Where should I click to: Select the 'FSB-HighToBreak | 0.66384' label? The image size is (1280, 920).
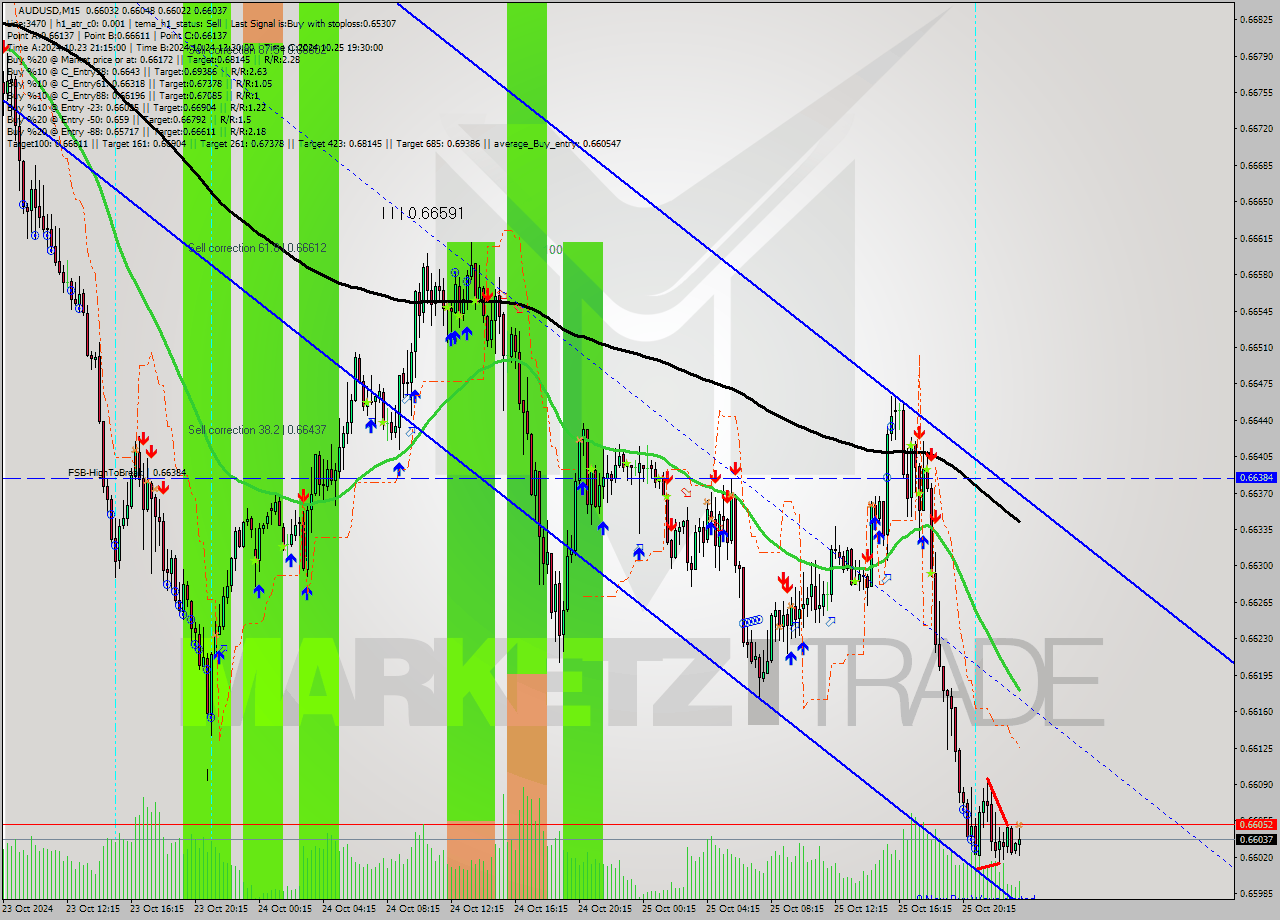tap(127, 472)
